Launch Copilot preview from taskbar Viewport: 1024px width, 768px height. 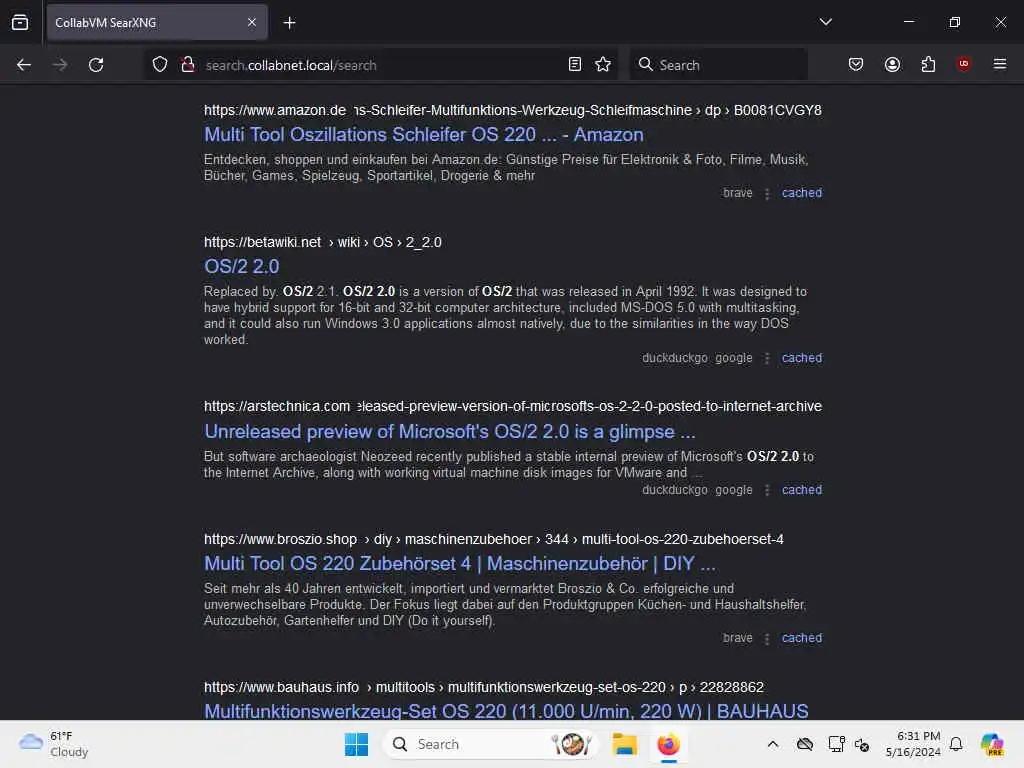(992, 744)
